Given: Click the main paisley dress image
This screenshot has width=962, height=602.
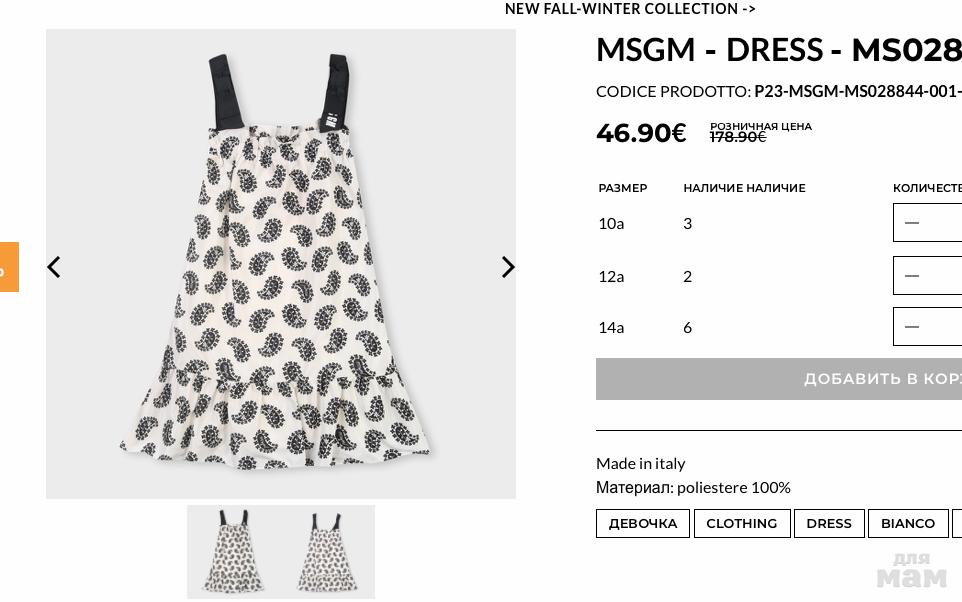Looking at the screenshot, I should pos(281,264).
